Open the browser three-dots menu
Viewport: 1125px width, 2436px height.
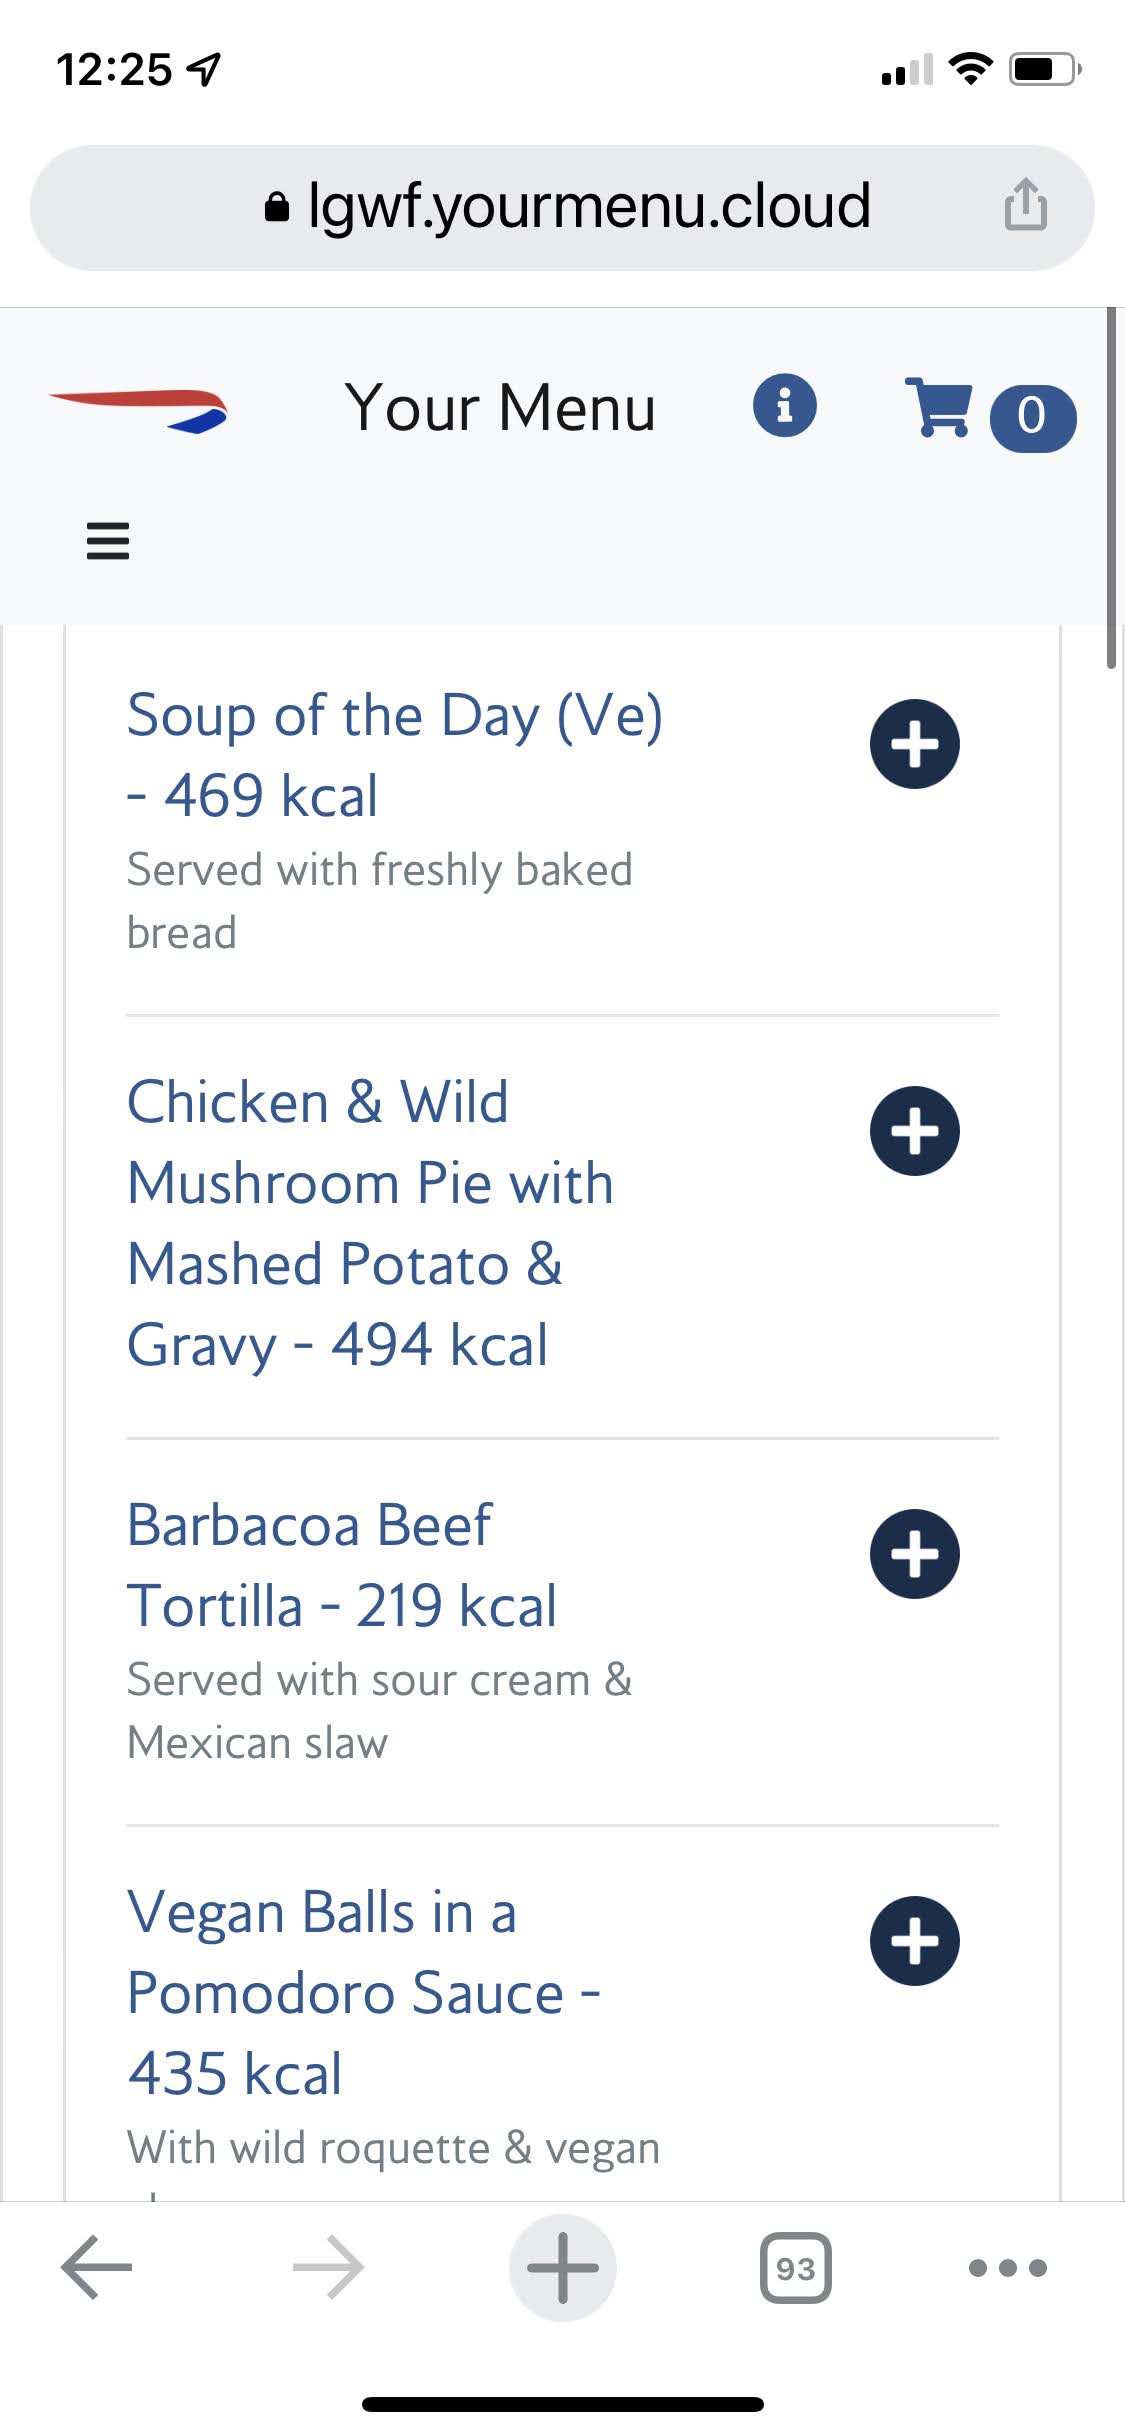pyautogui.click(x=1007, y=2267)
